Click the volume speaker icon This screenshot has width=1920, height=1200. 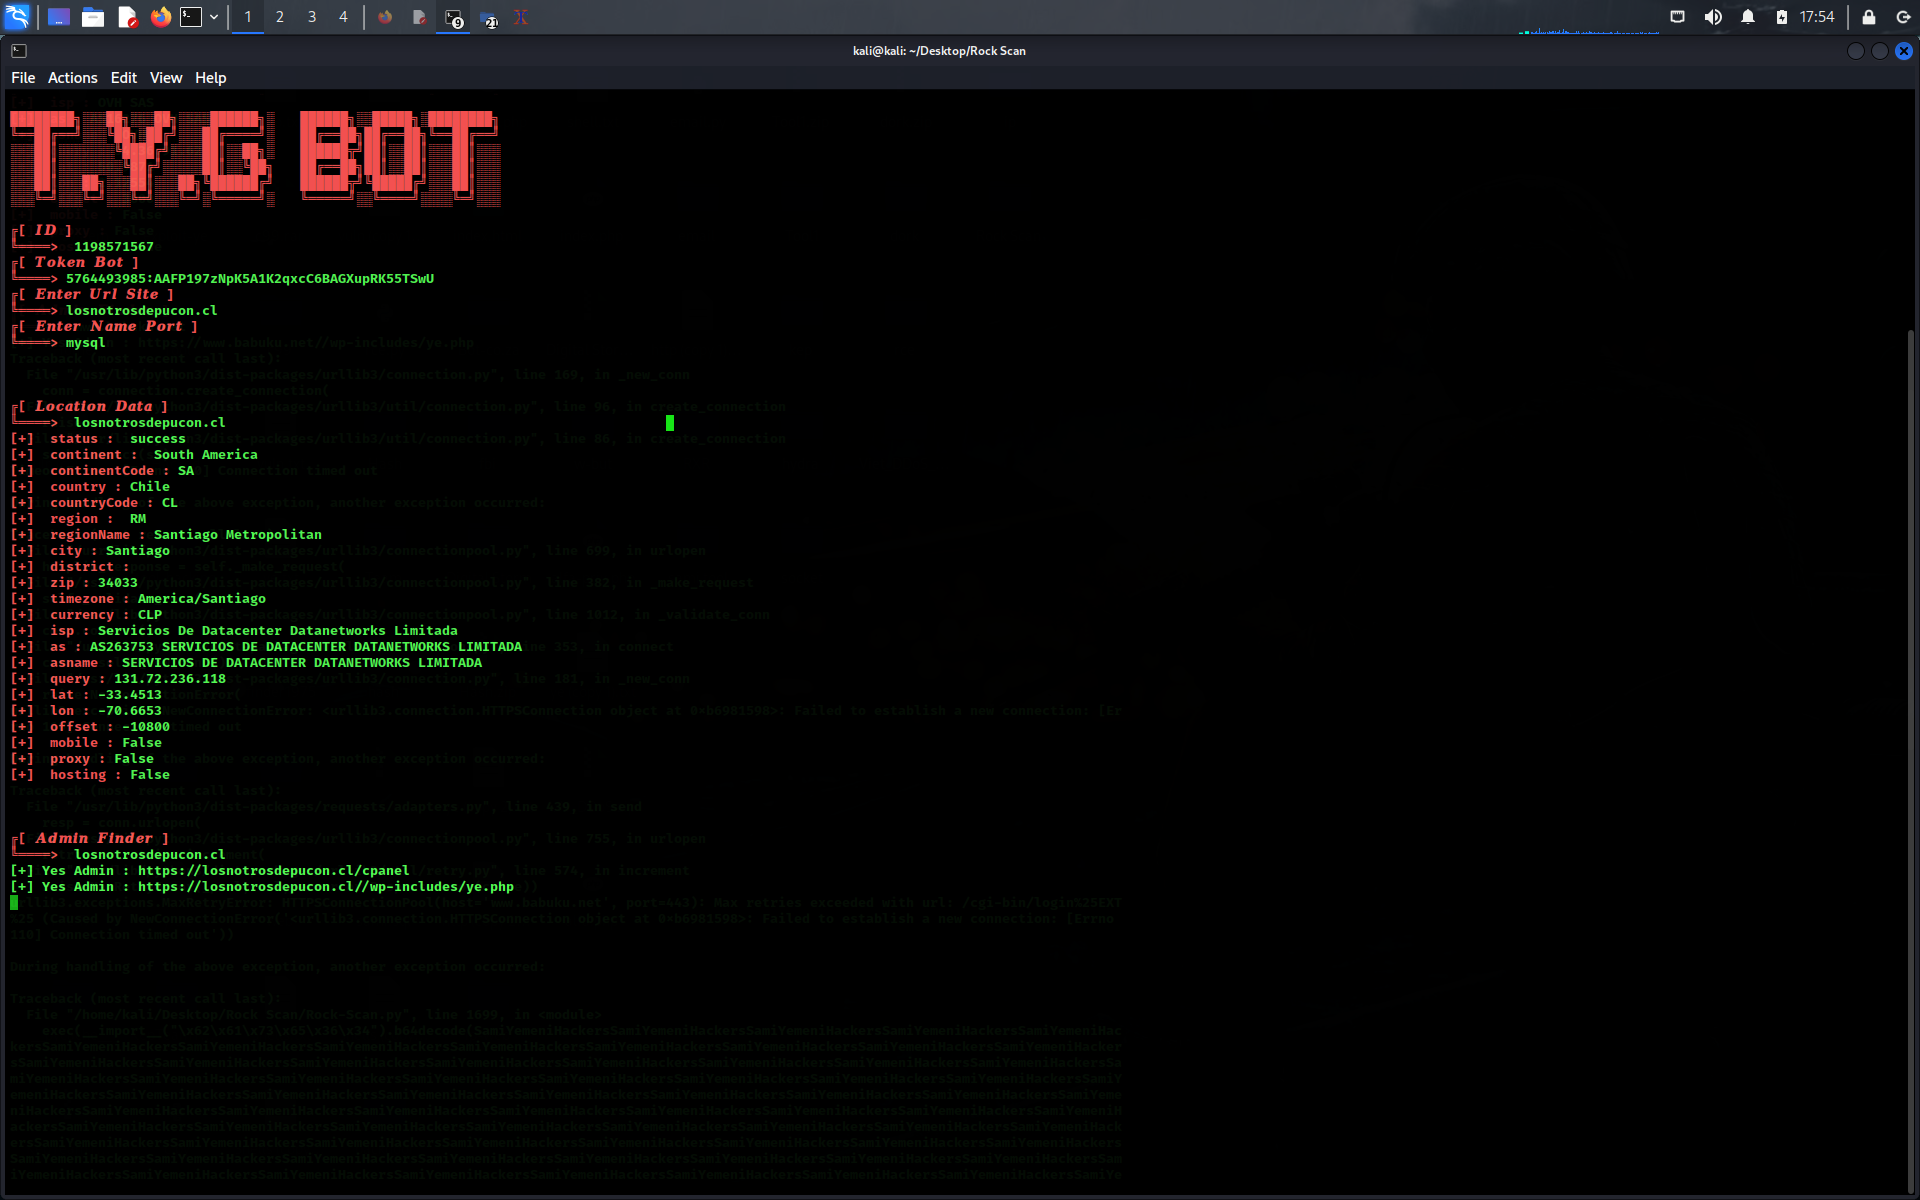click(x=1713, y=17)
